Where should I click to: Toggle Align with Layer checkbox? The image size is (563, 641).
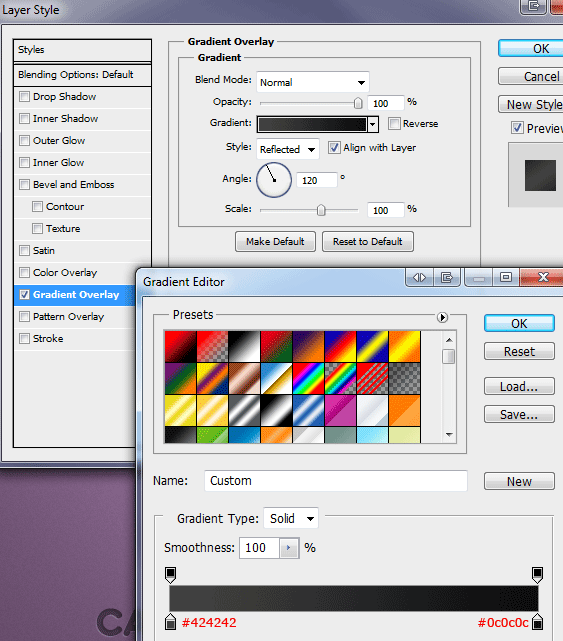click(334, 148)
